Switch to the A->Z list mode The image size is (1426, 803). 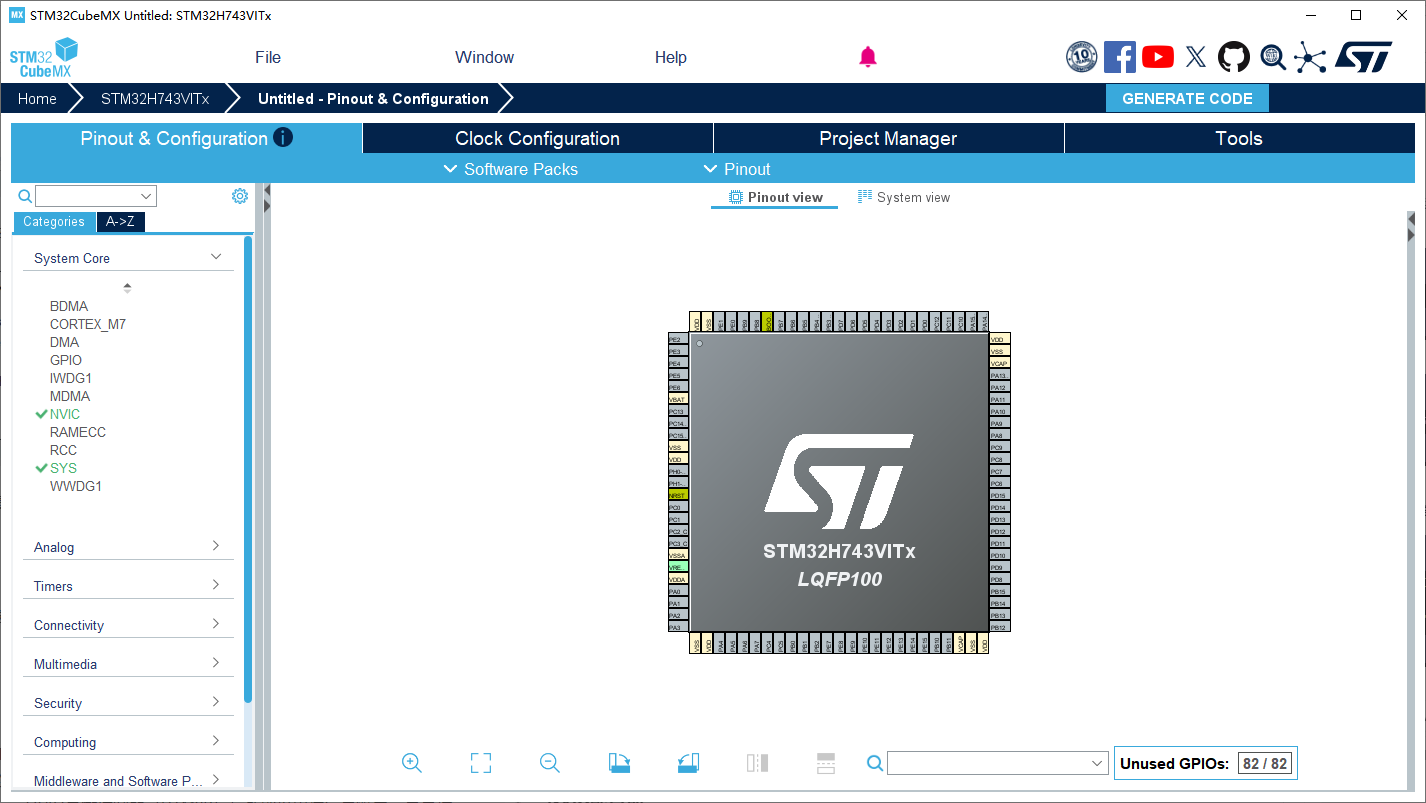pyautogui.click(x=120, y=222)
